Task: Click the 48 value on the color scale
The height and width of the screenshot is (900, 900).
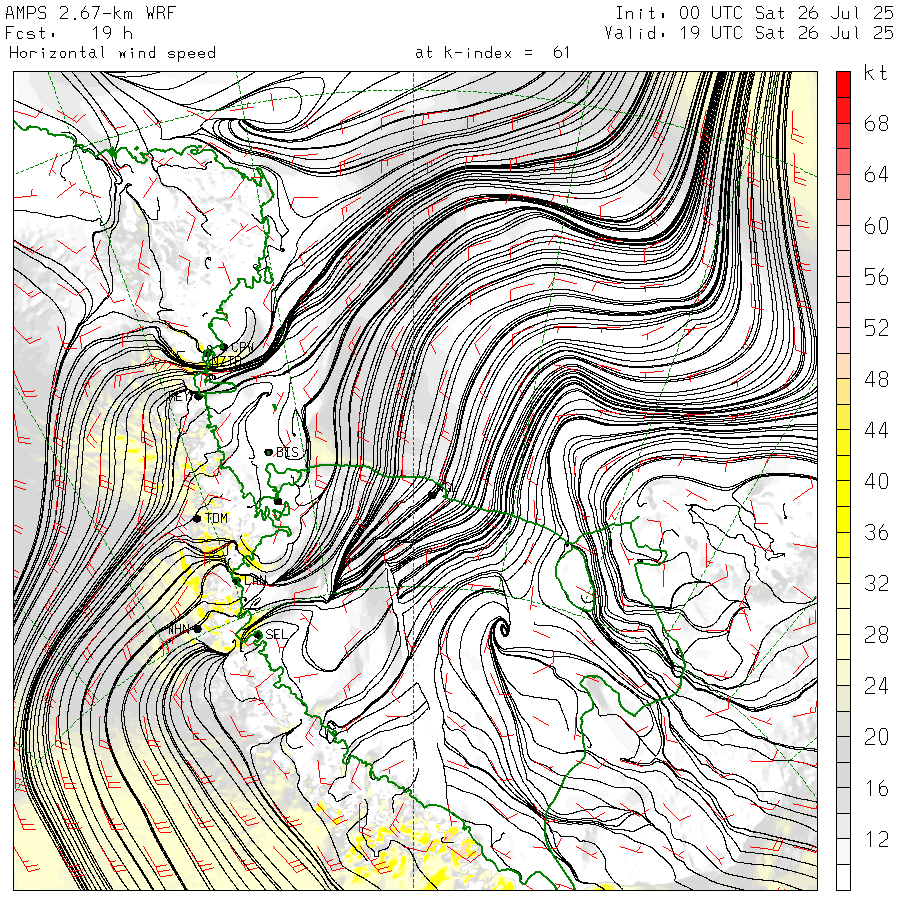Action: point(876,379)
